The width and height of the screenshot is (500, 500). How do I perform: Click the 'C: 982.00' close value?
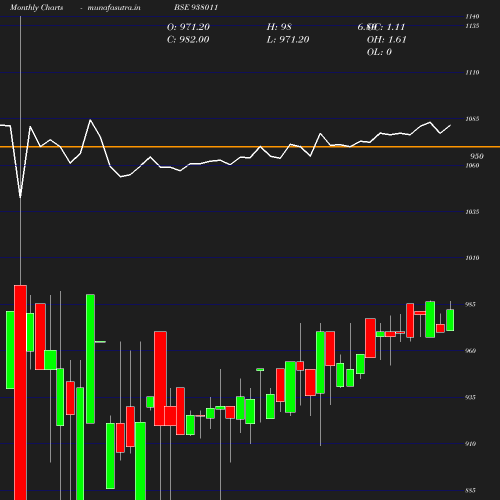pyautogui.click(x=188, y=40)
